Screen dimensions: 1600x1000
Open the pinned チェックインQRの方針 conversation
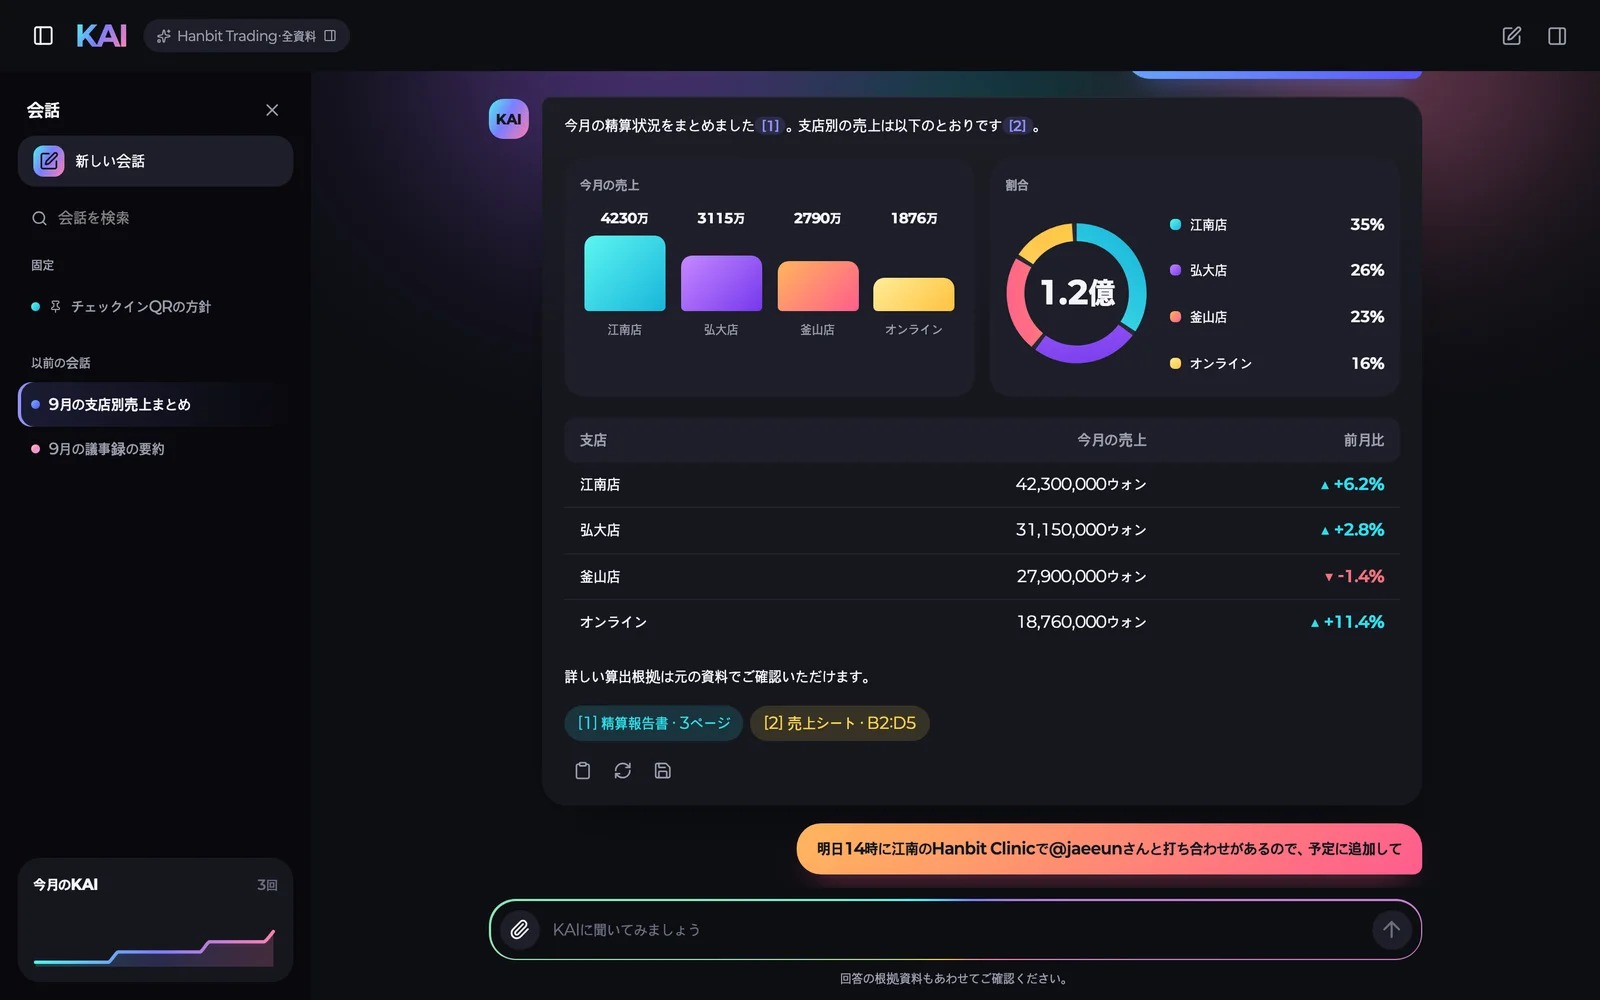[155, 307]
